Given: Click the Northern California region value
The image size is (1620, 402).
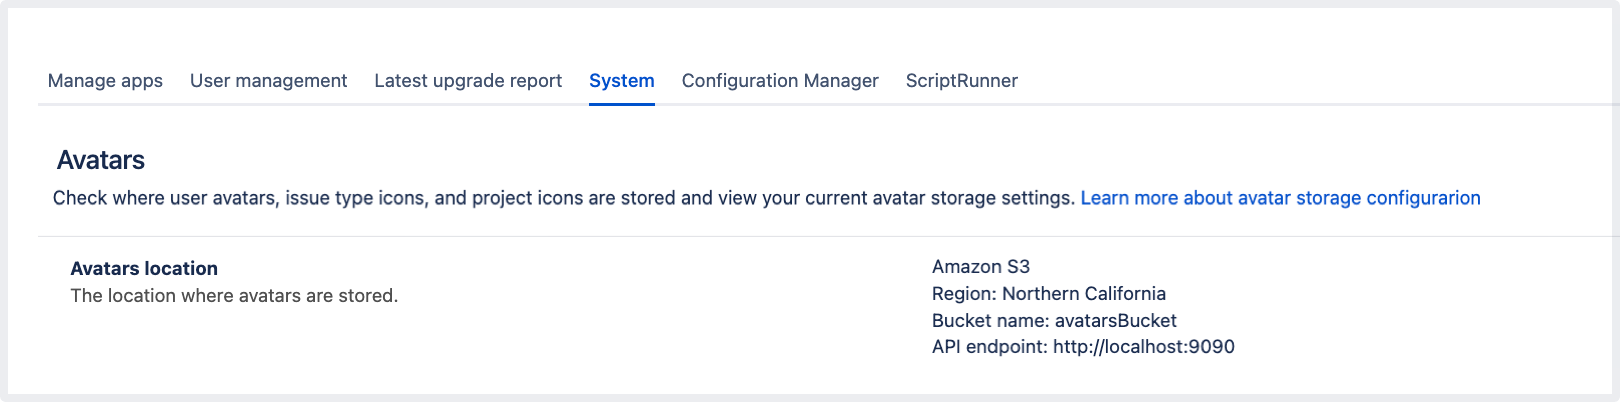Looking at the screenshot, I should (x=1084, y=294).
